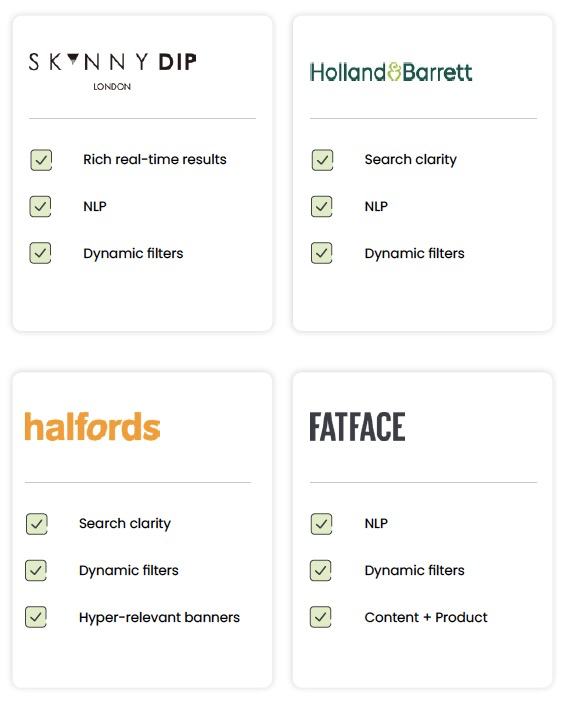
Task: Click the Hyper-relevant banners label
Action: pyautogui.click(x=159, y=617)
